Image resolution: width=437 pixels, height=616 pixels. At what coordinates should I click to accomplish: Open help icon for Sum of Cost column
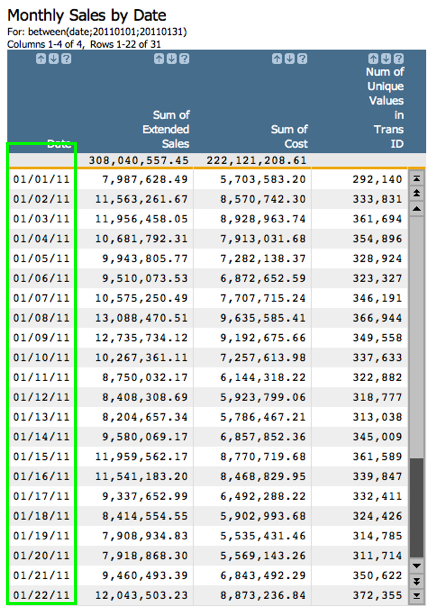click(302, 59)
